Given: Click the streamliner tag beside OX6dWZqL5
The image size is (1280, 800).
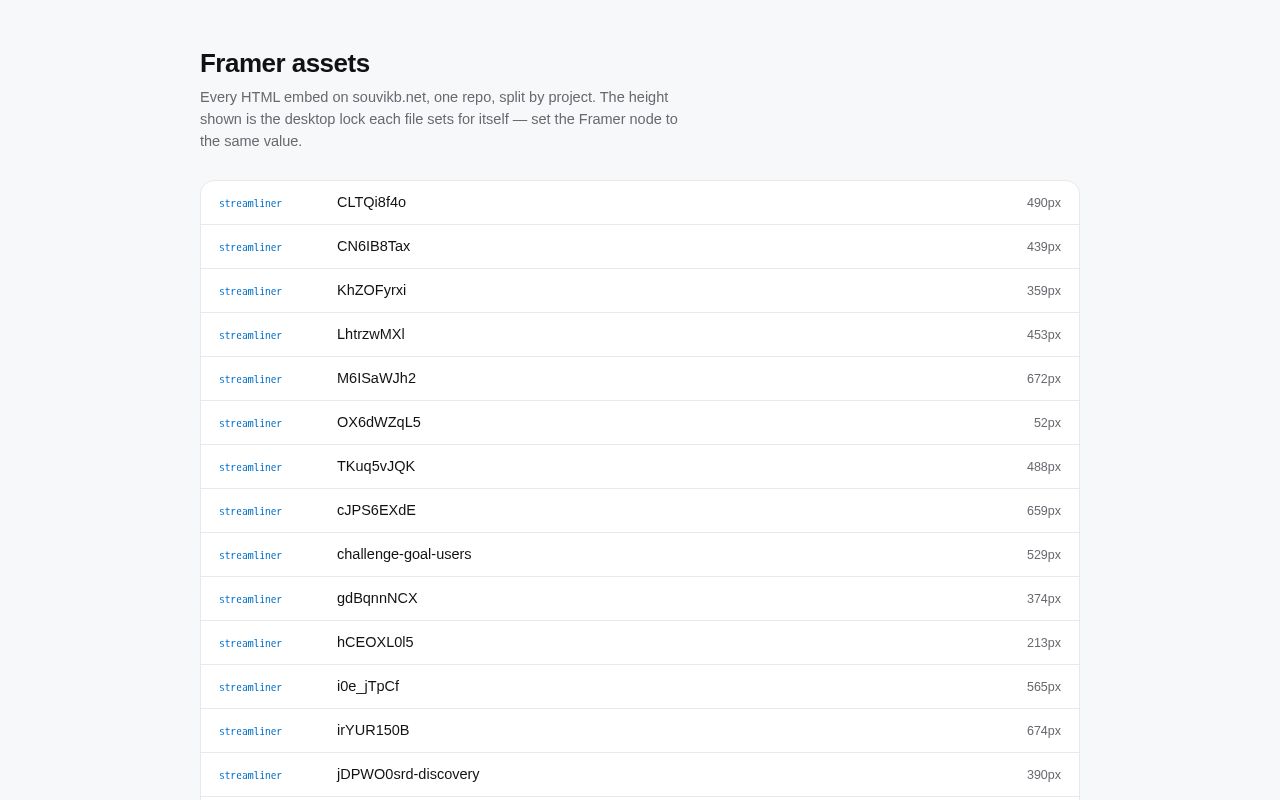Looking at the screenshot, I should click(x=250, y=423).
